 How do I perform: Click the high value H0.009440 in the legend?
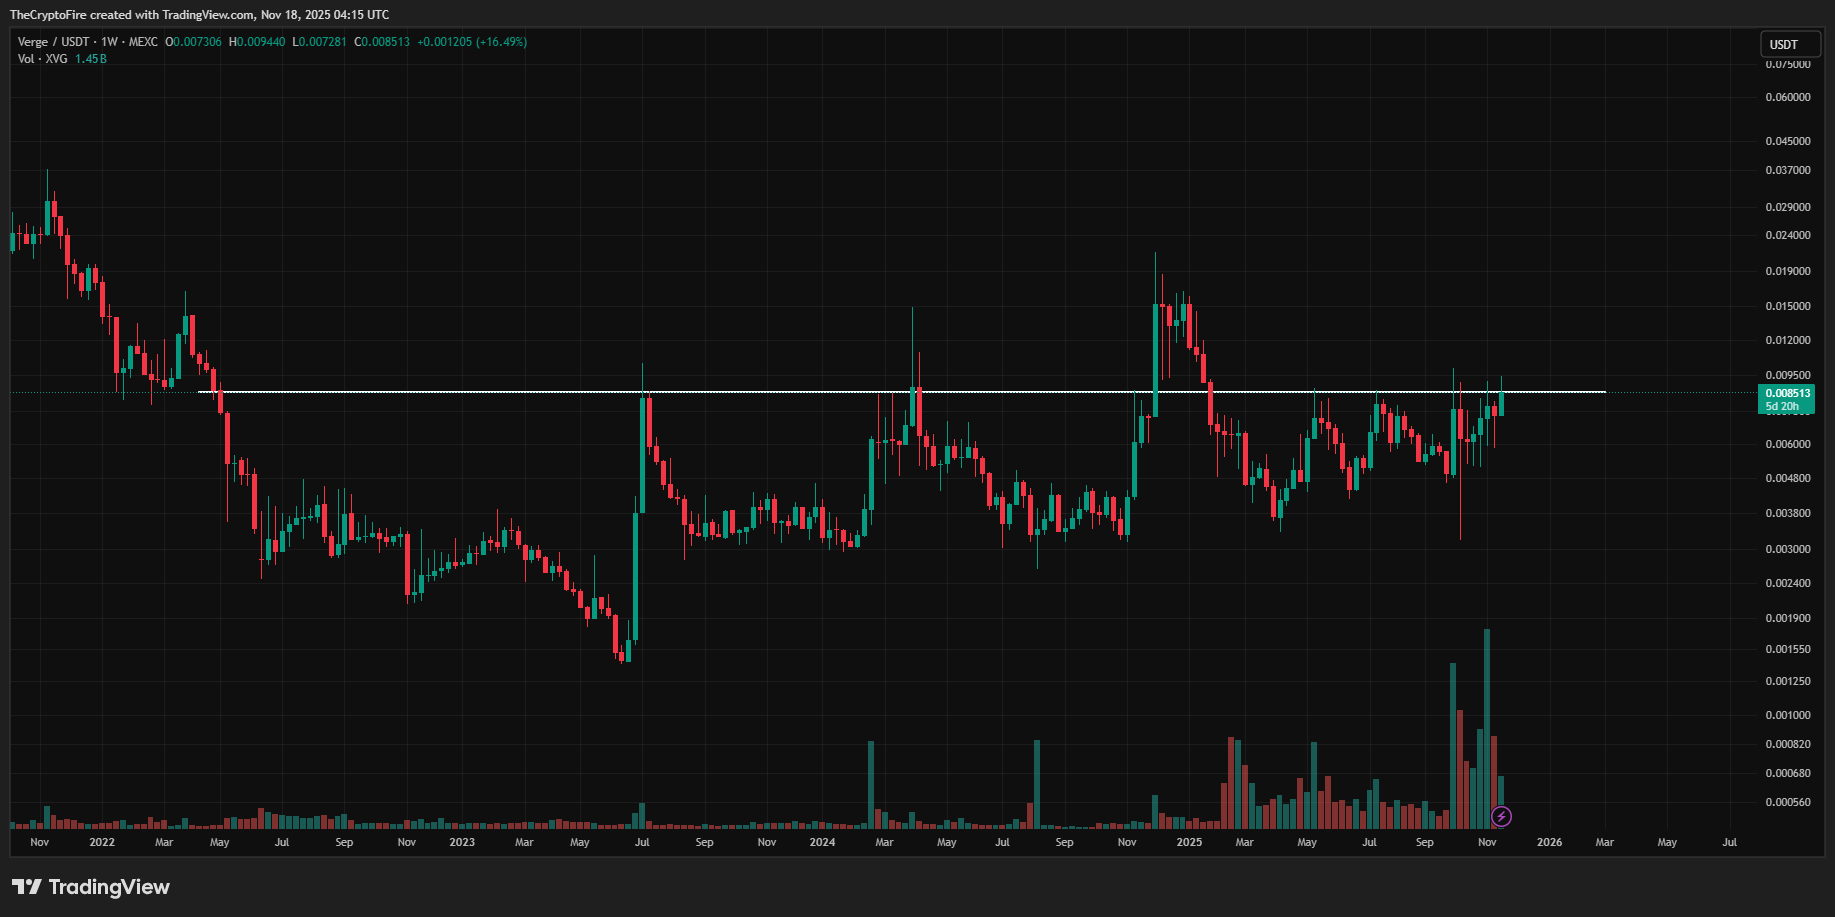coord(258,42)
